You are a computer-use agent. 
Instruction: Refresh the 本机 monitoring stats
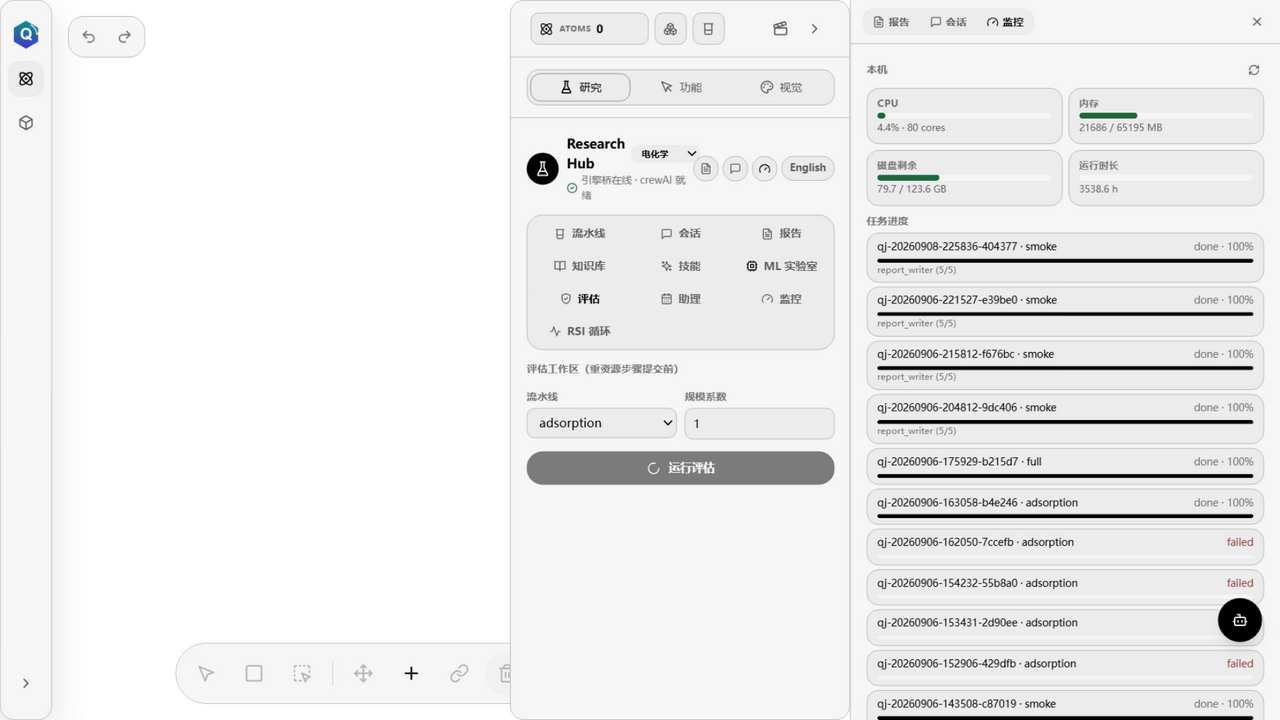(x=1254, y=70)
